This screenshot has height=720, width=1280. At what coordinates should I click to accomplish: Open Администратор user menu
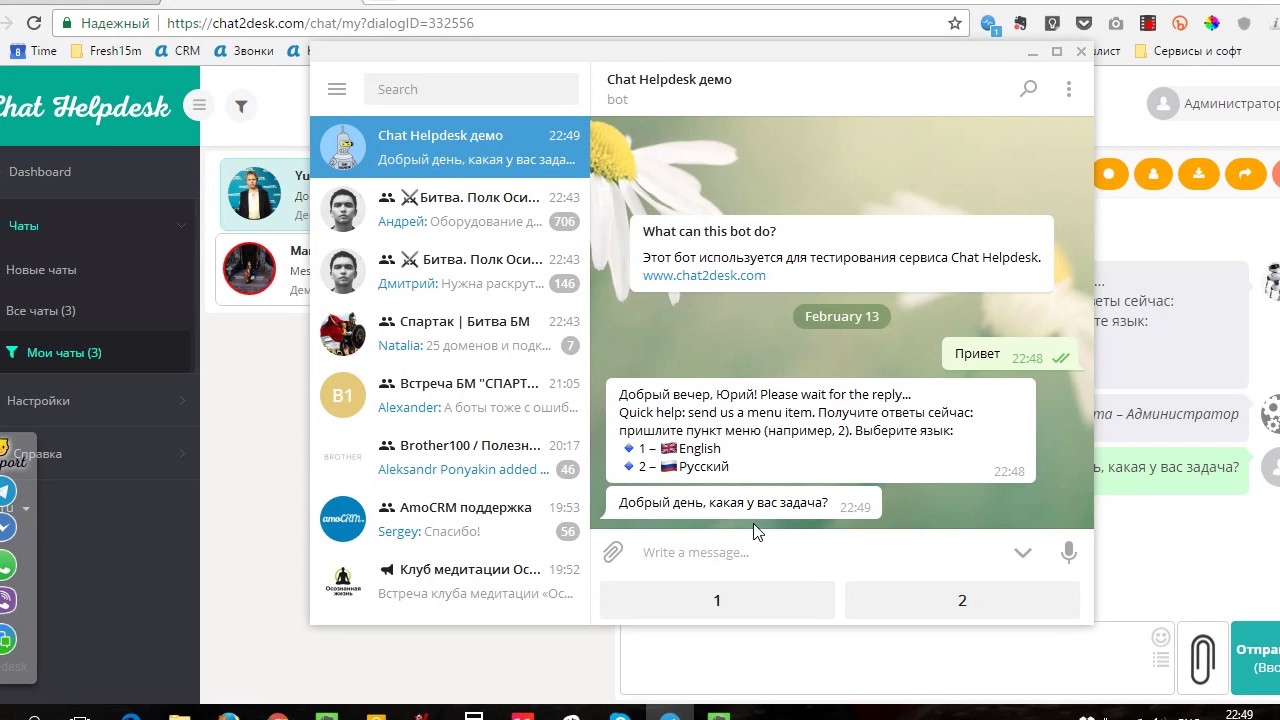[x=1214, y=104]
